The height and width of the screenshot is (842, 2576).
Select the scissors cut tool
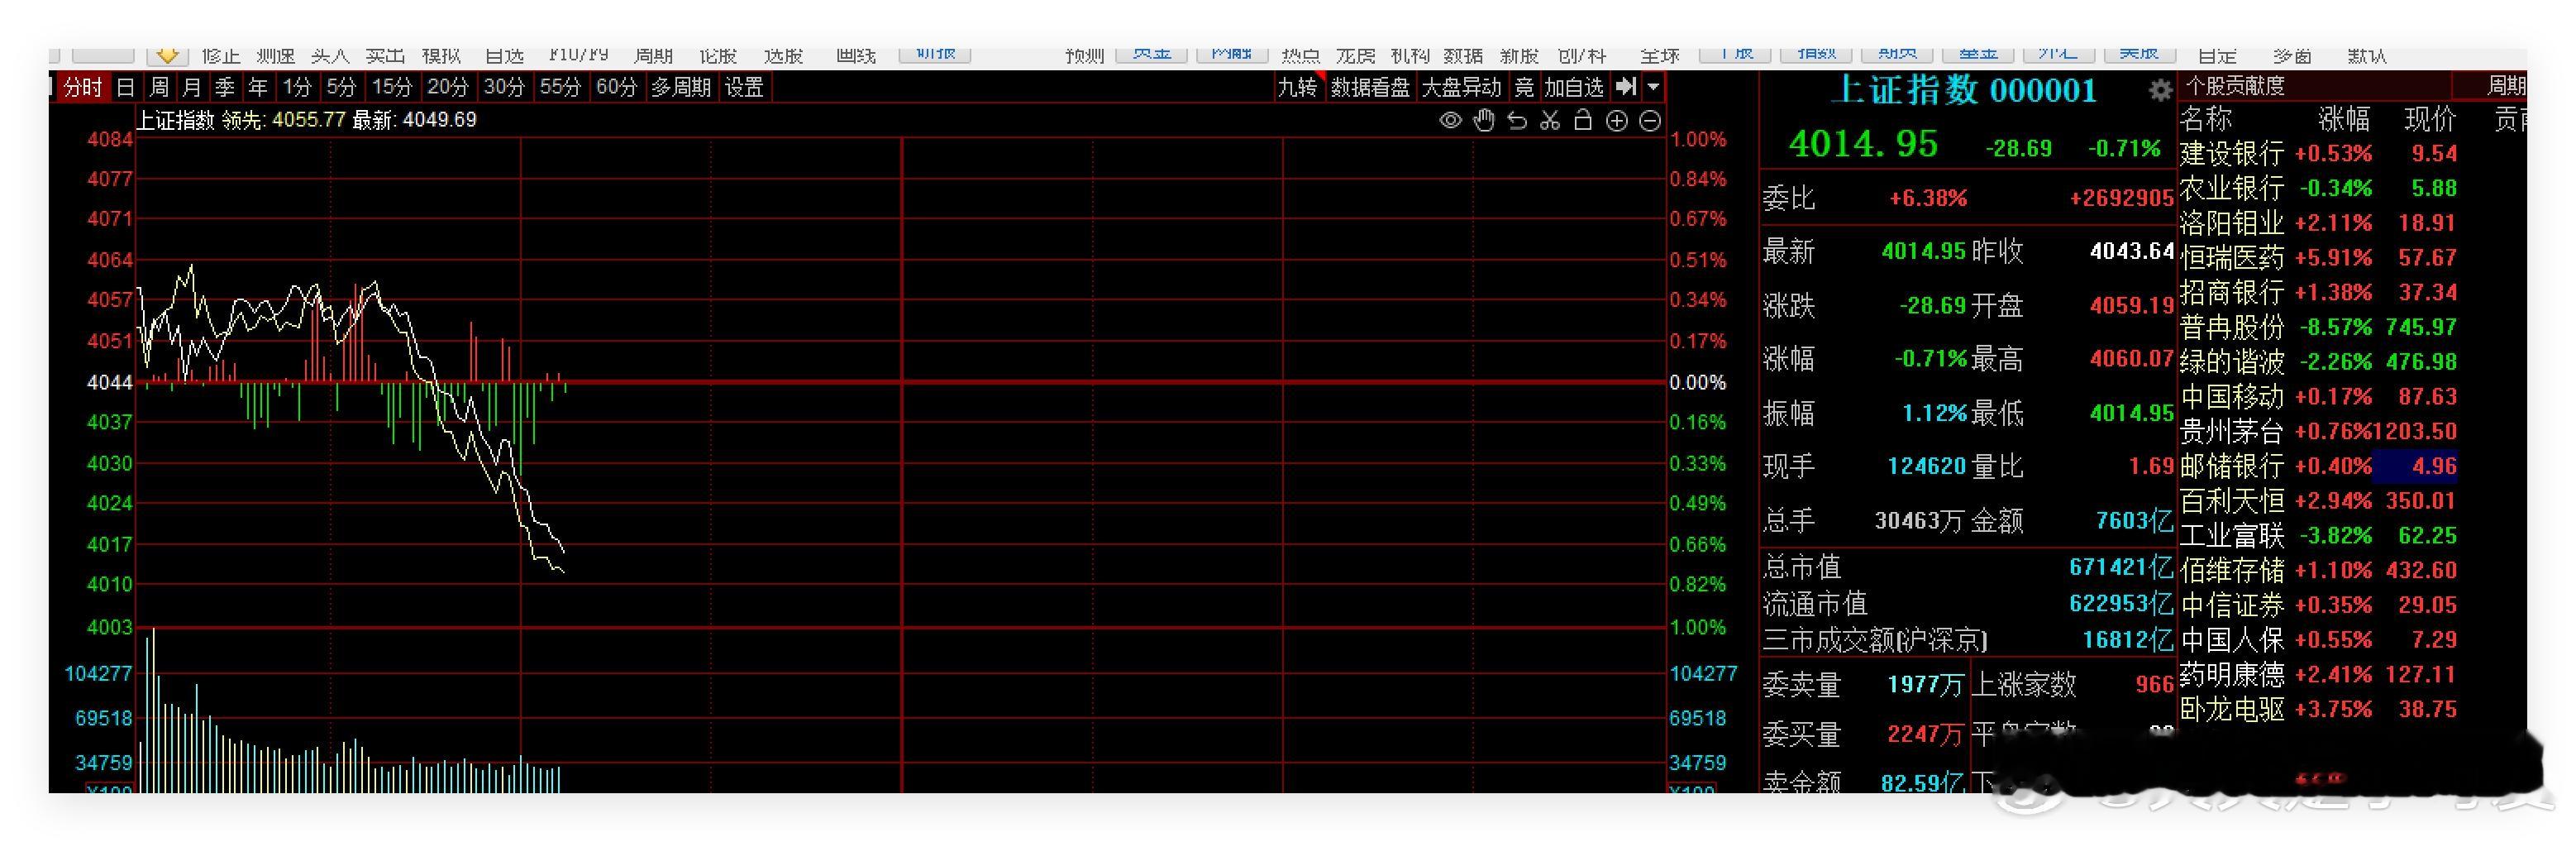[1550, 121]
